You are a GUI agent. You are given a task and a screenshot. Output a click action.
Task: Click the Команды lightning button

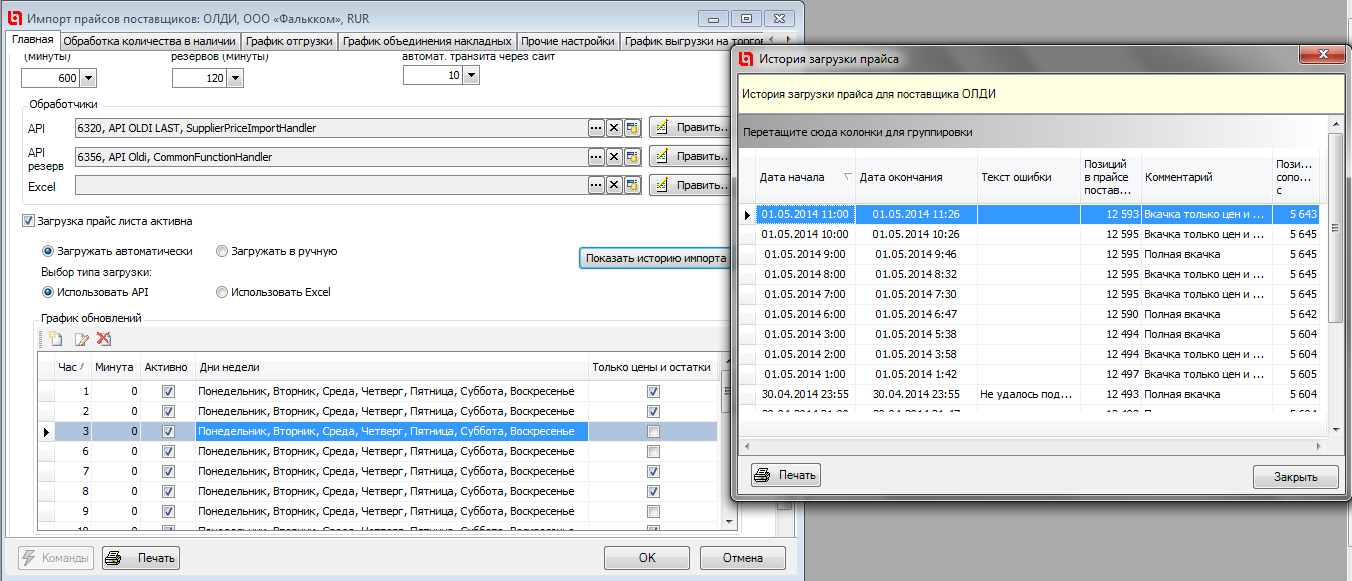point(56,558)
